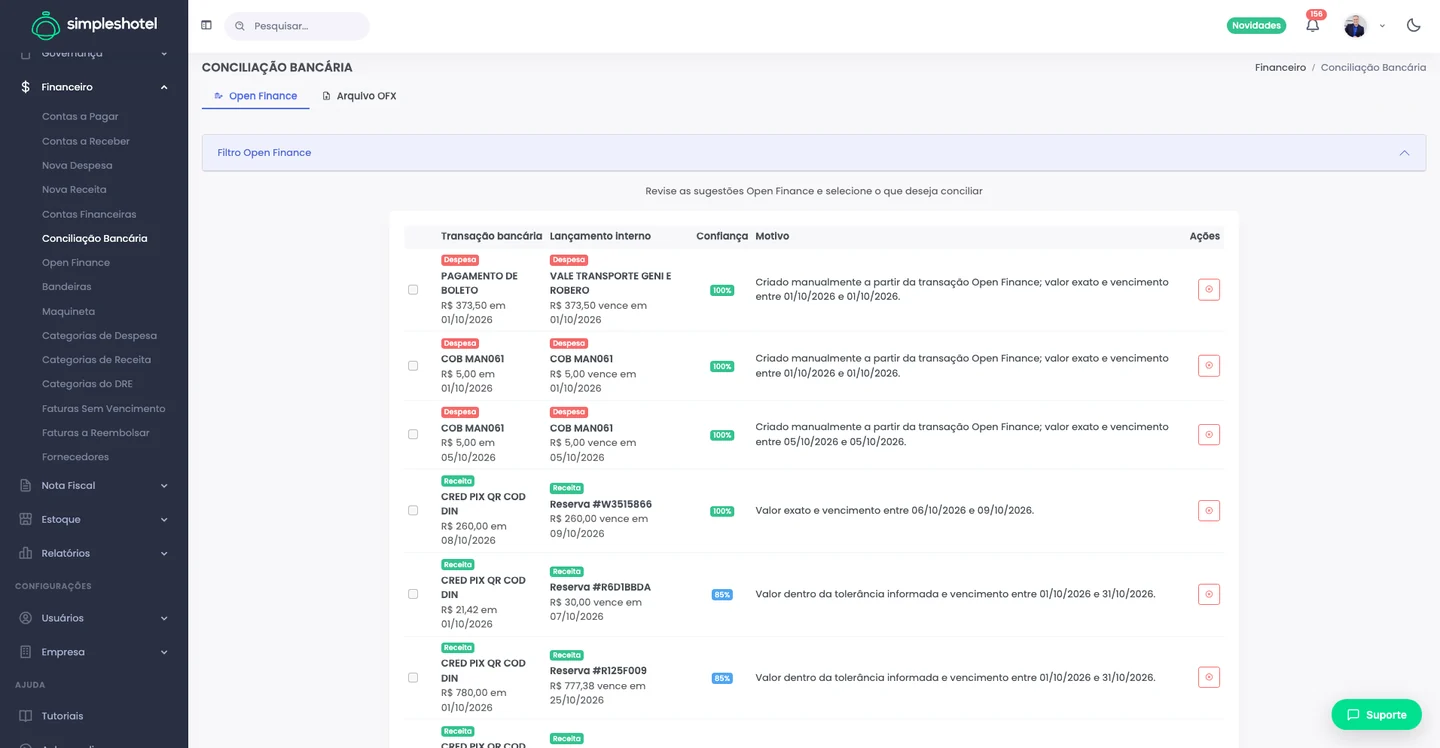This screenshot has width=1440, height=748.
Task: Click the simpleshotel logo
Action: pyautogui.click(x=94, y=25)
